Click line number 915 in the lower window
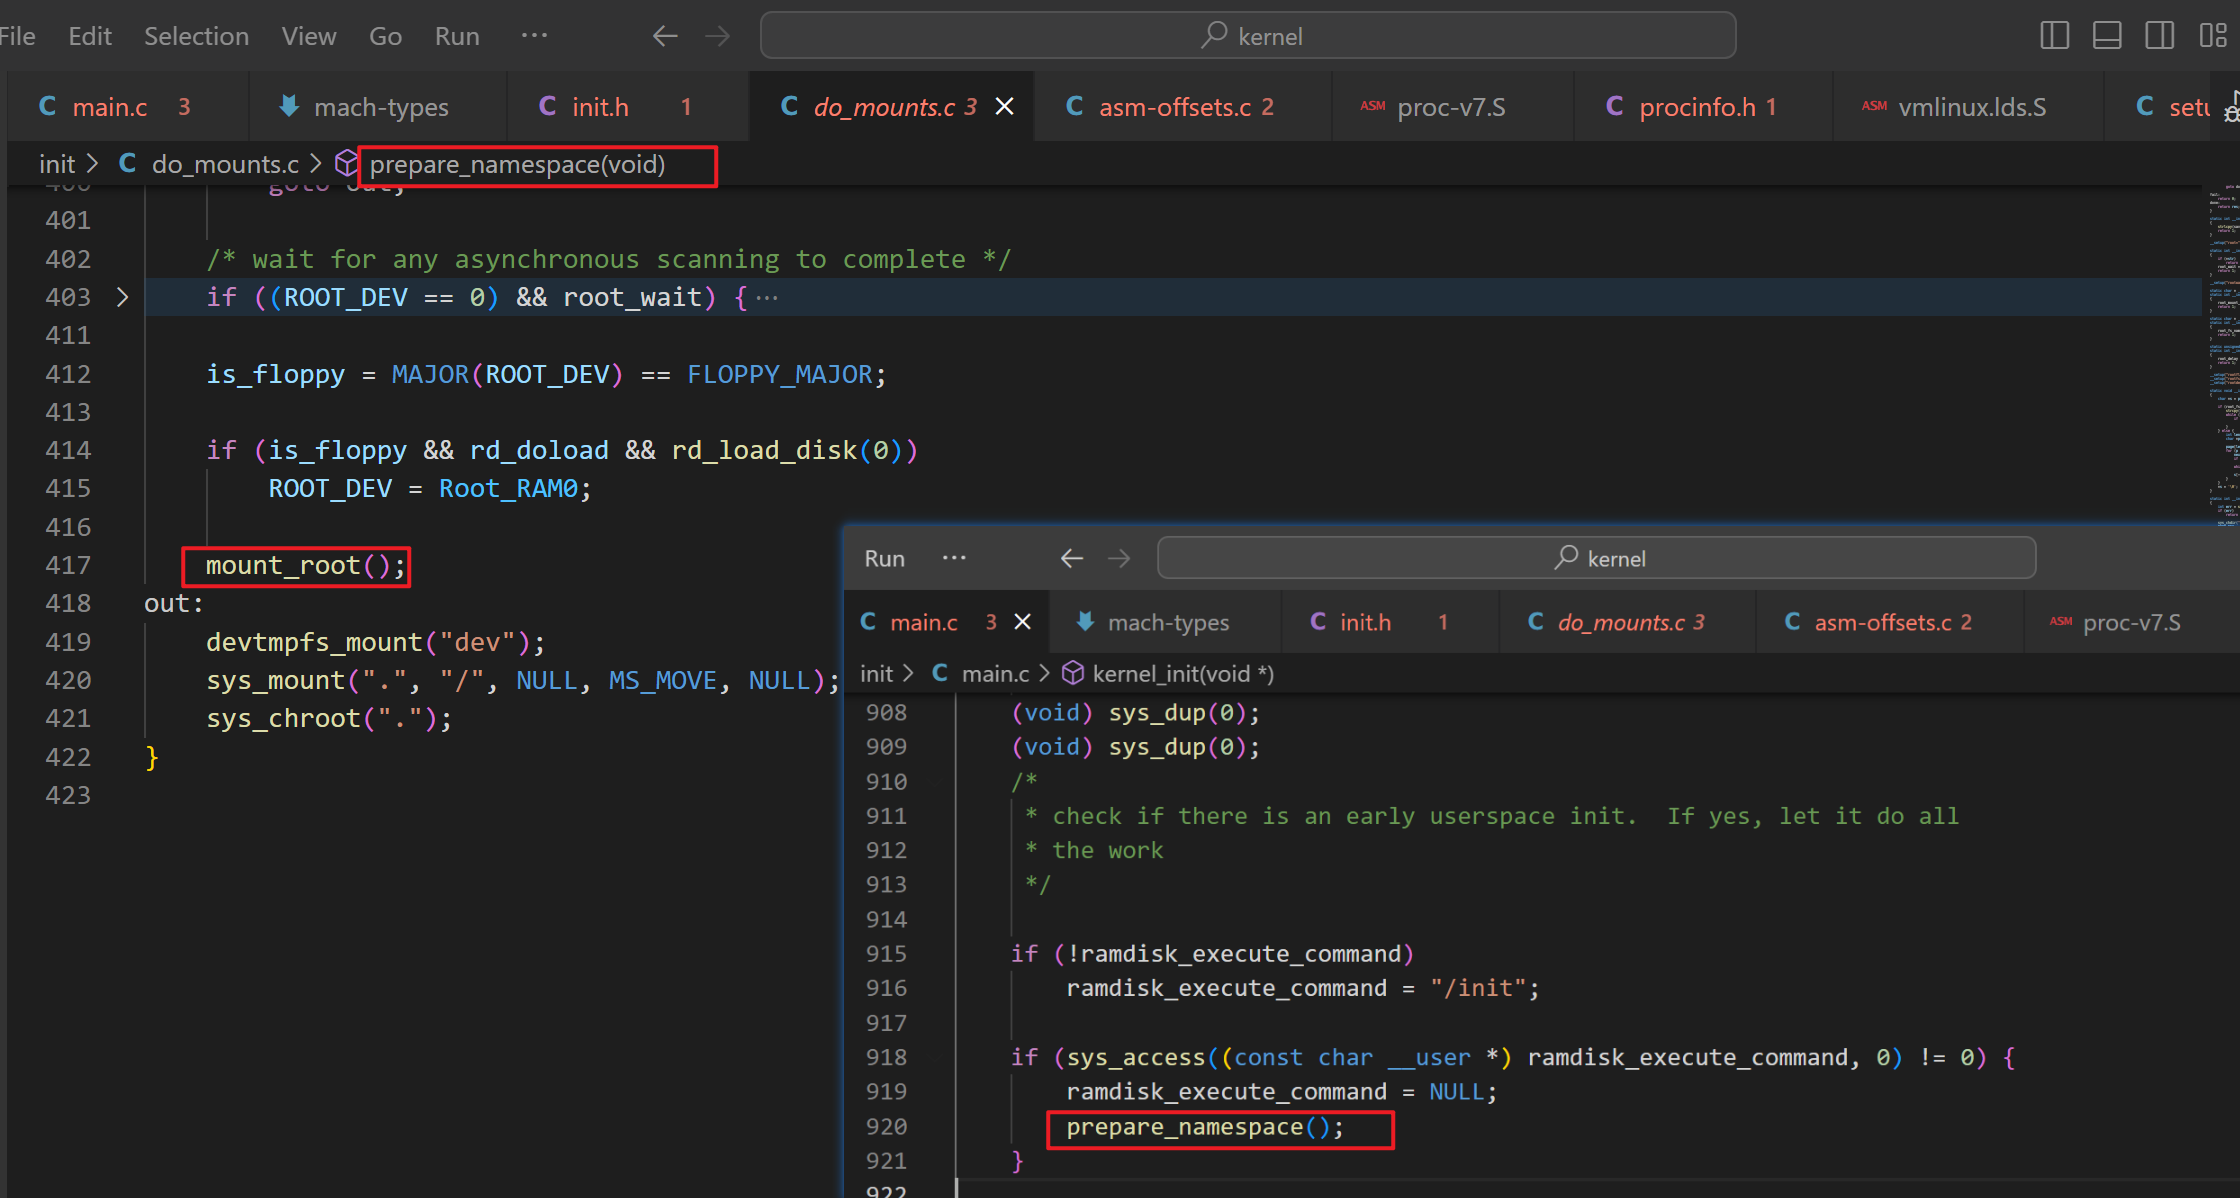Image resolution: width=2240 pixels, height=1198 pixels. coord(886,954)
